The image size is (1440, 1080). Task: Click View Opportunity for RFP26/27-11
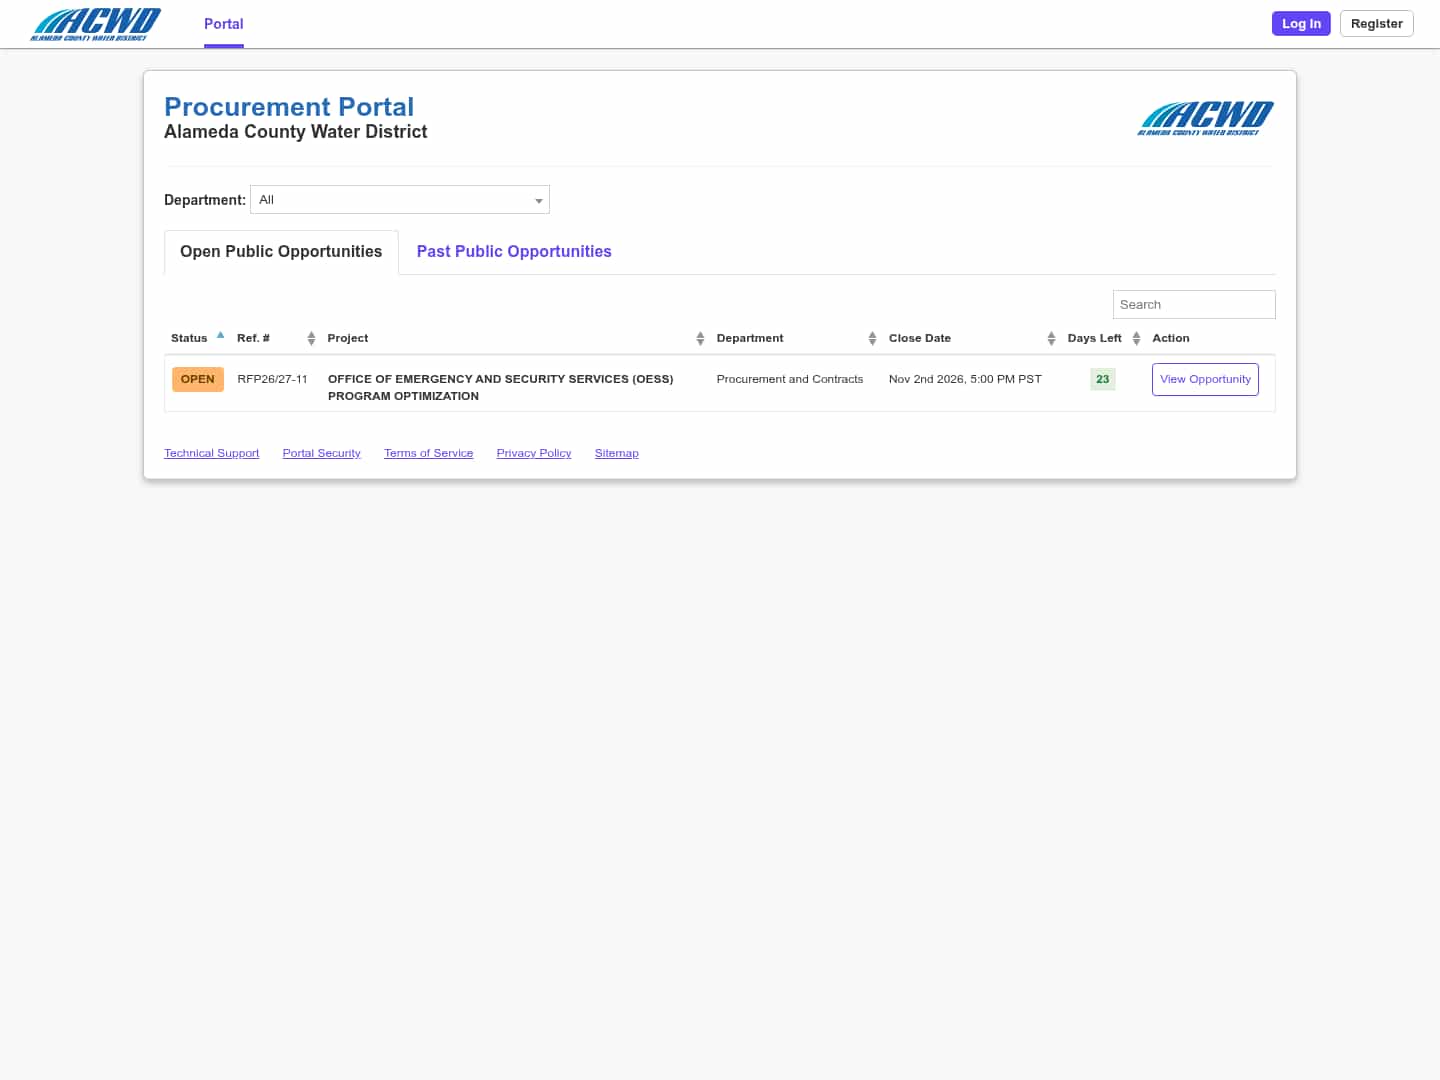1205,379
